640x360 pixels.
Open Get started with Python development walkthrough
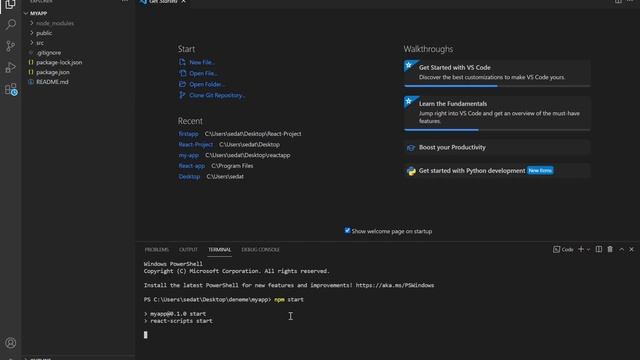(x=497, y=171)
